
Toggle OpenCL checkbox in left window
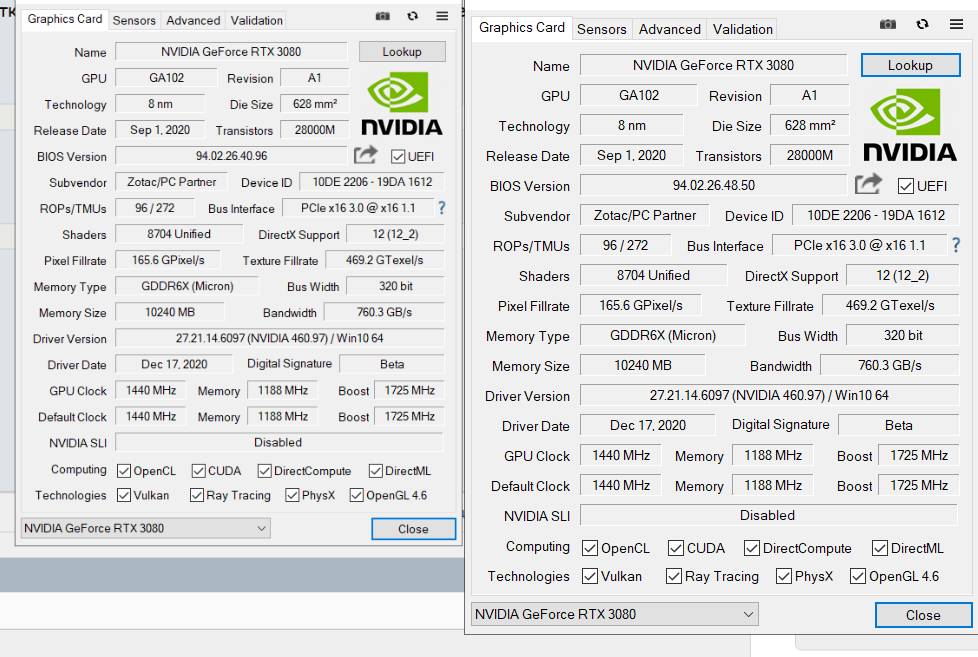click(123, 471)
